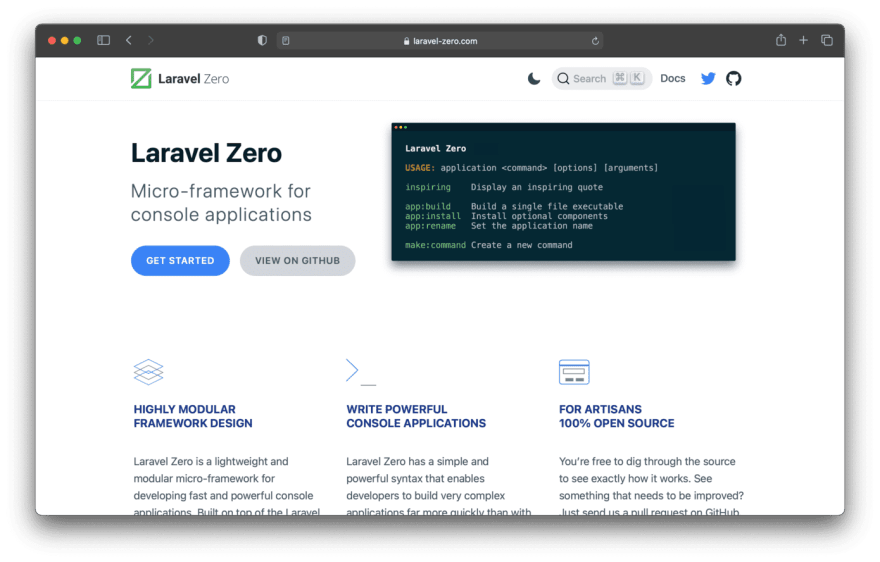Click the 'app:build' line in terminal
Screen dimensions: 880x562
click(x=514, y=206)
